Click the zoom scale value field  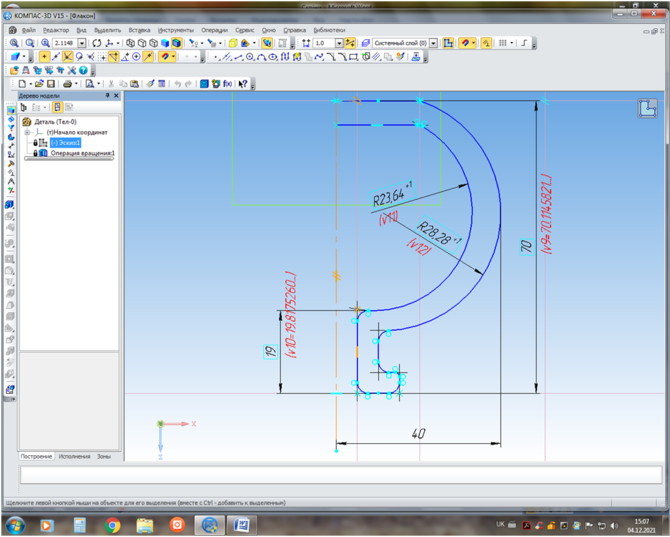coord(65,43)
